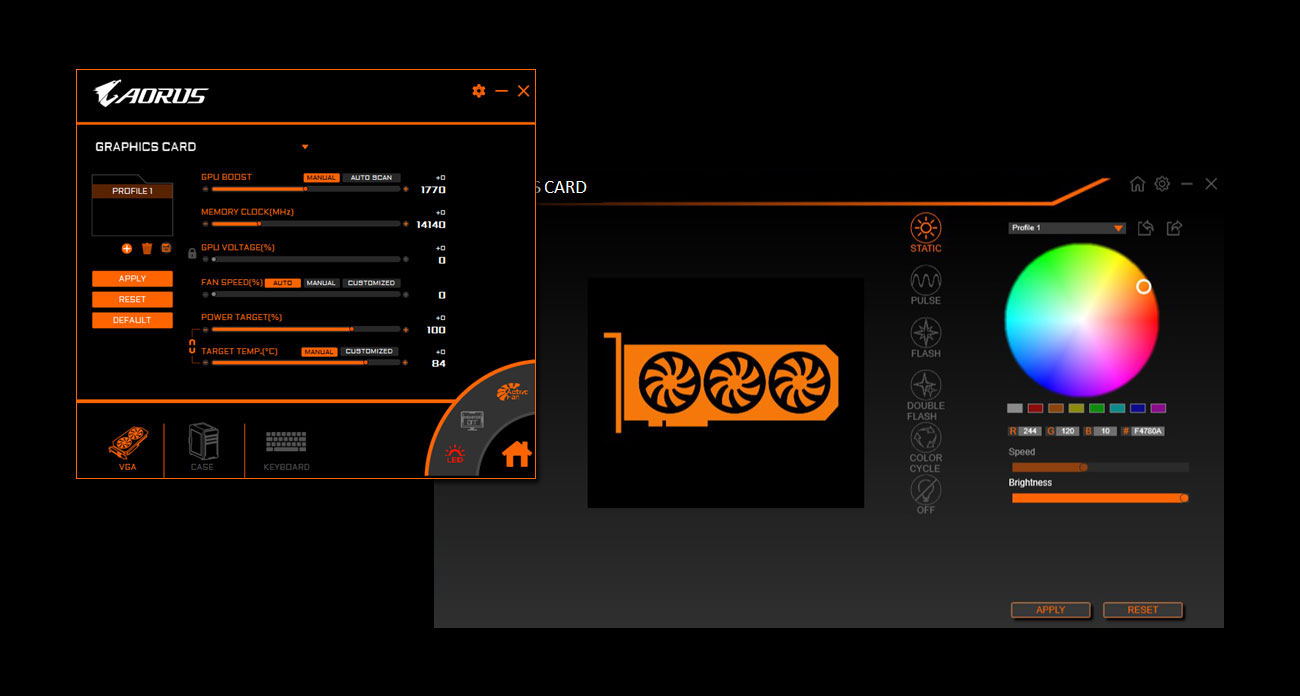Click the home icon in the LED window
1300x696 pixels.
coord(1137,184)
